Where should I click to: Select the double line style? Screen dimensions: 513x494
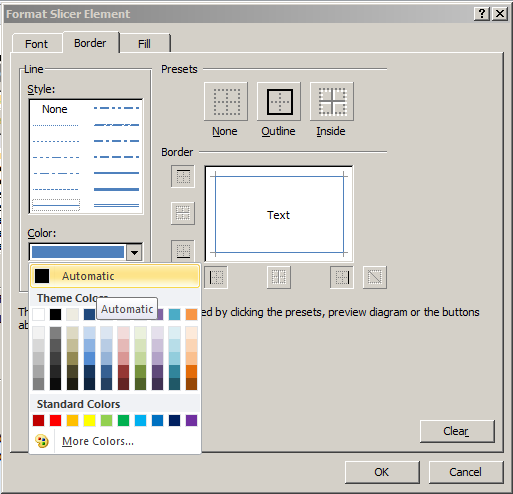(x=116, y=206)
